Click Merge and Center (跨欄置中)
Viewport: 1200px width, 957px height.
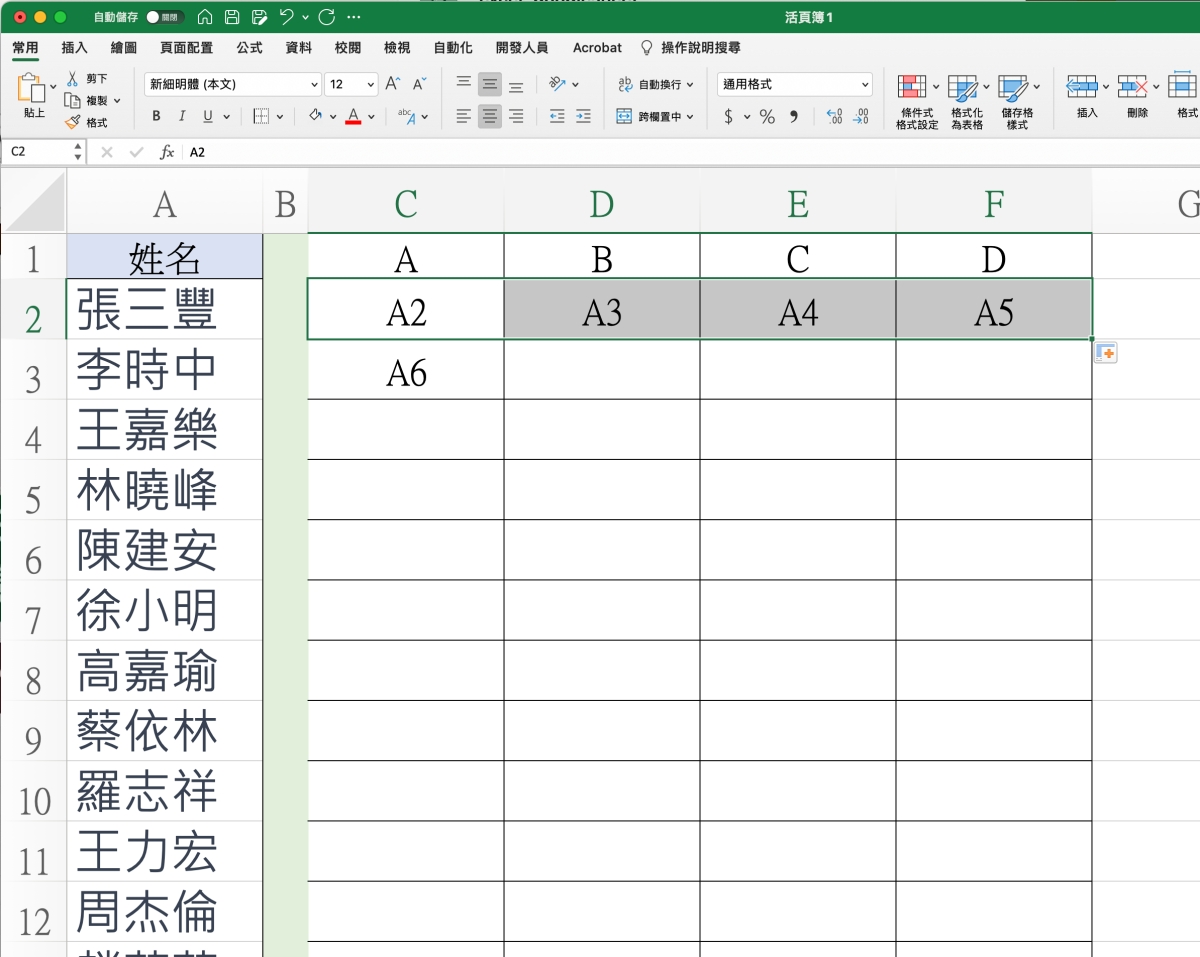coord(655,116)
